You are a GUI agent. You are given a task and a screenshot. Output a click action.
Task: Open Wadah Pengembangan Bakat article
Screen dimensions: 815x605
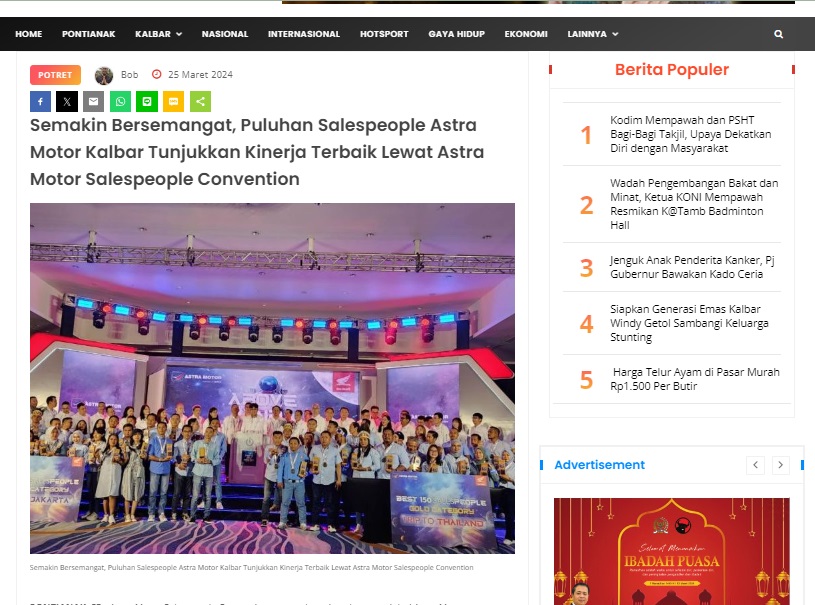click(694, 204)
